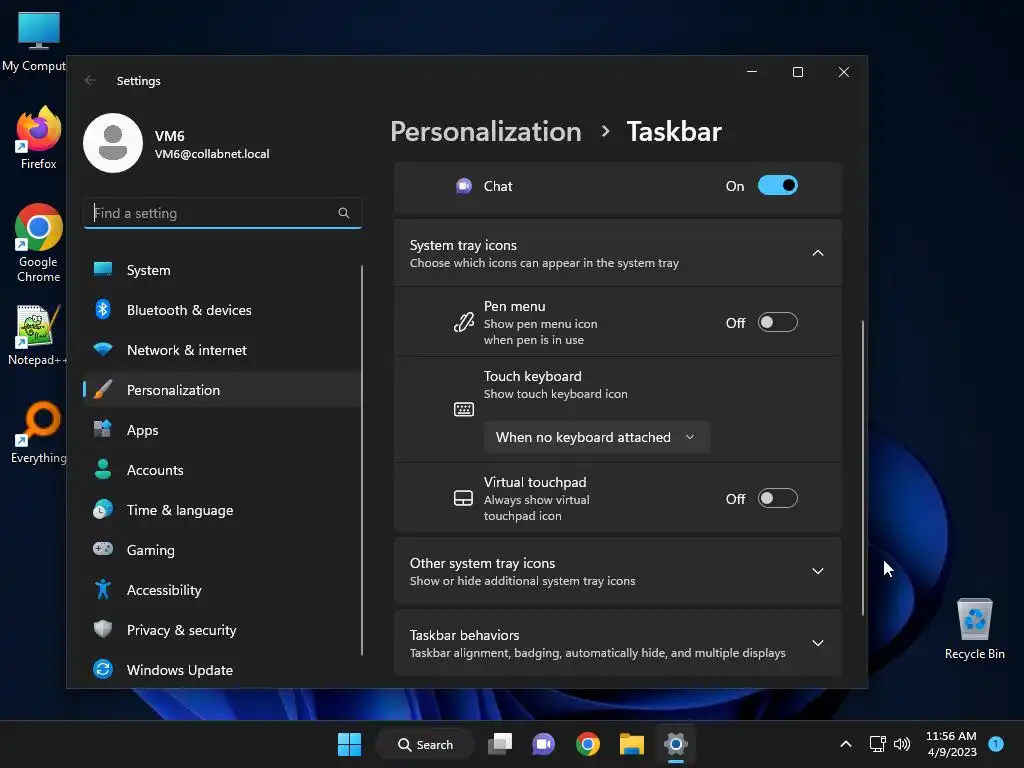Open the My Computer desktop icon
The height and width of the screenshot is (768, 1024).
(36, 42)
